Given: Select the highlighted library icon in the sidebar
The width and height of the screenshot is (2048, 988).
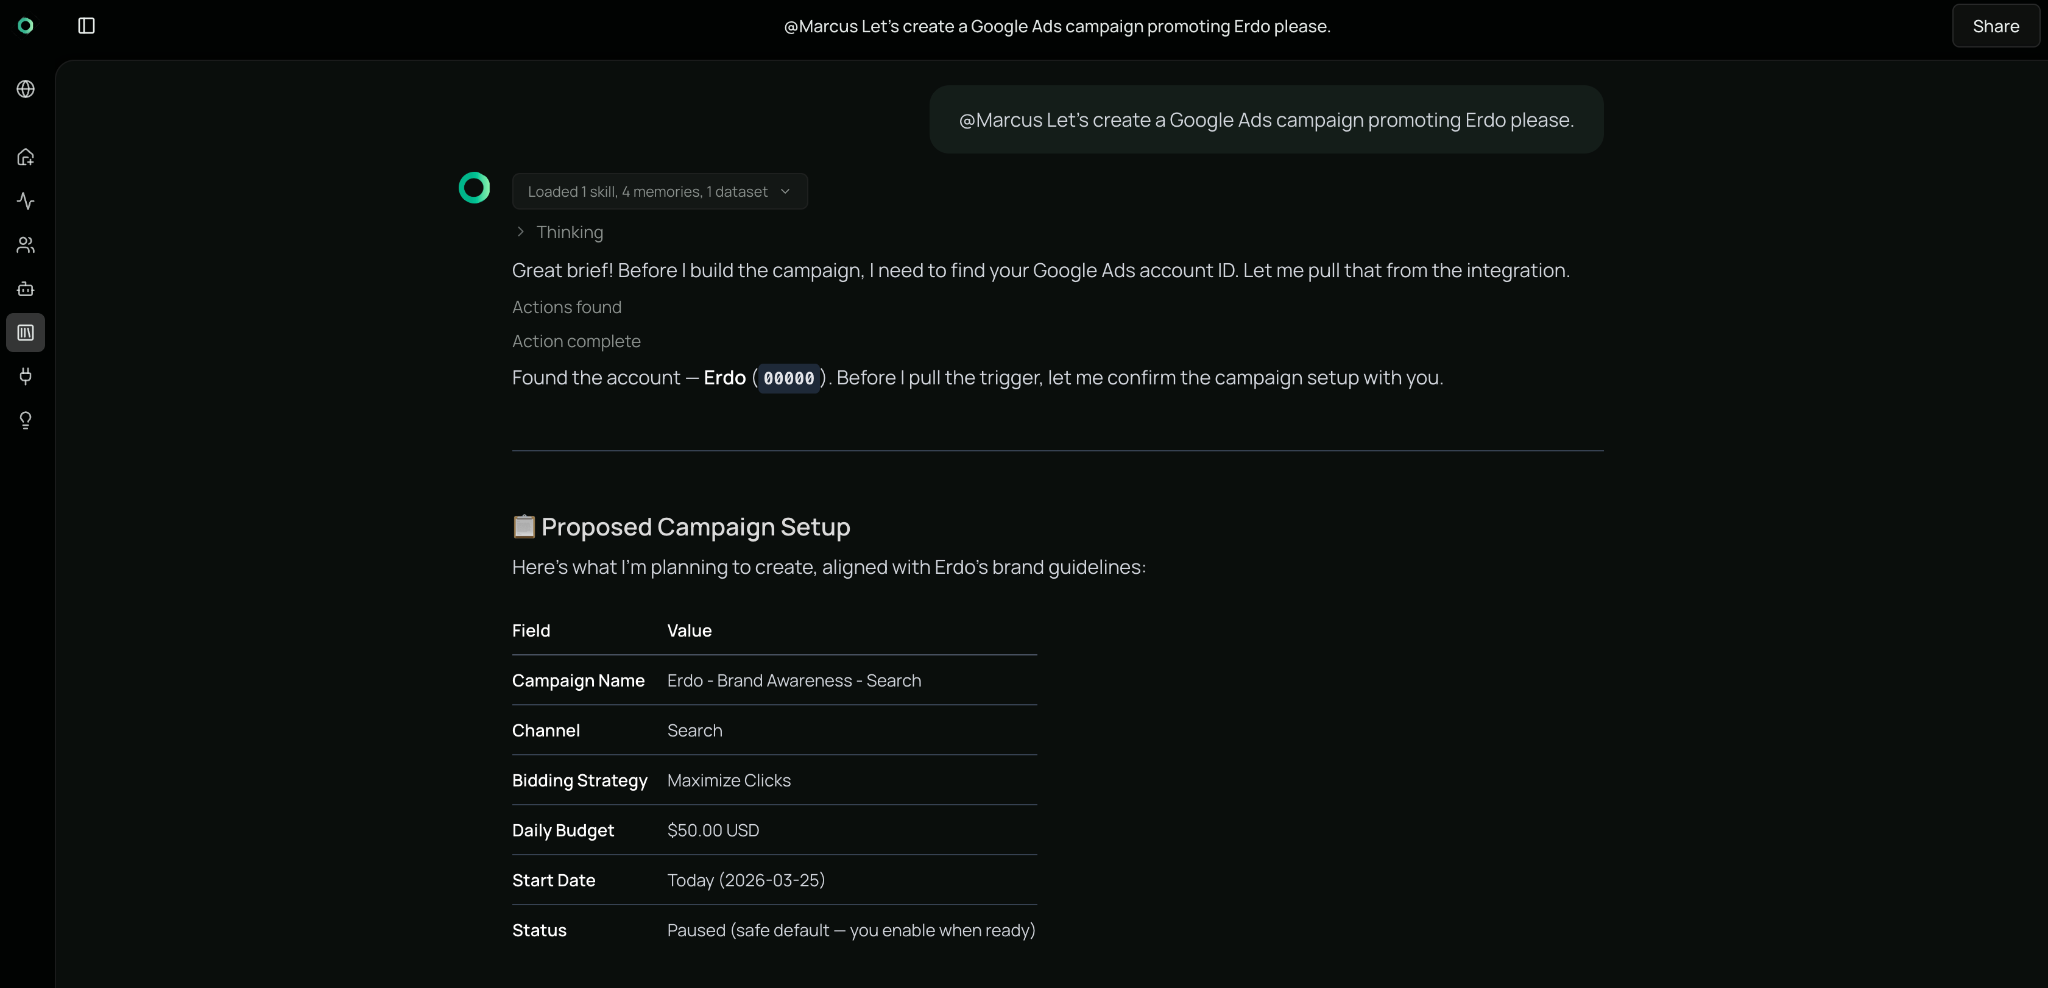Looking at the screenshot, I should click(26, 333).
